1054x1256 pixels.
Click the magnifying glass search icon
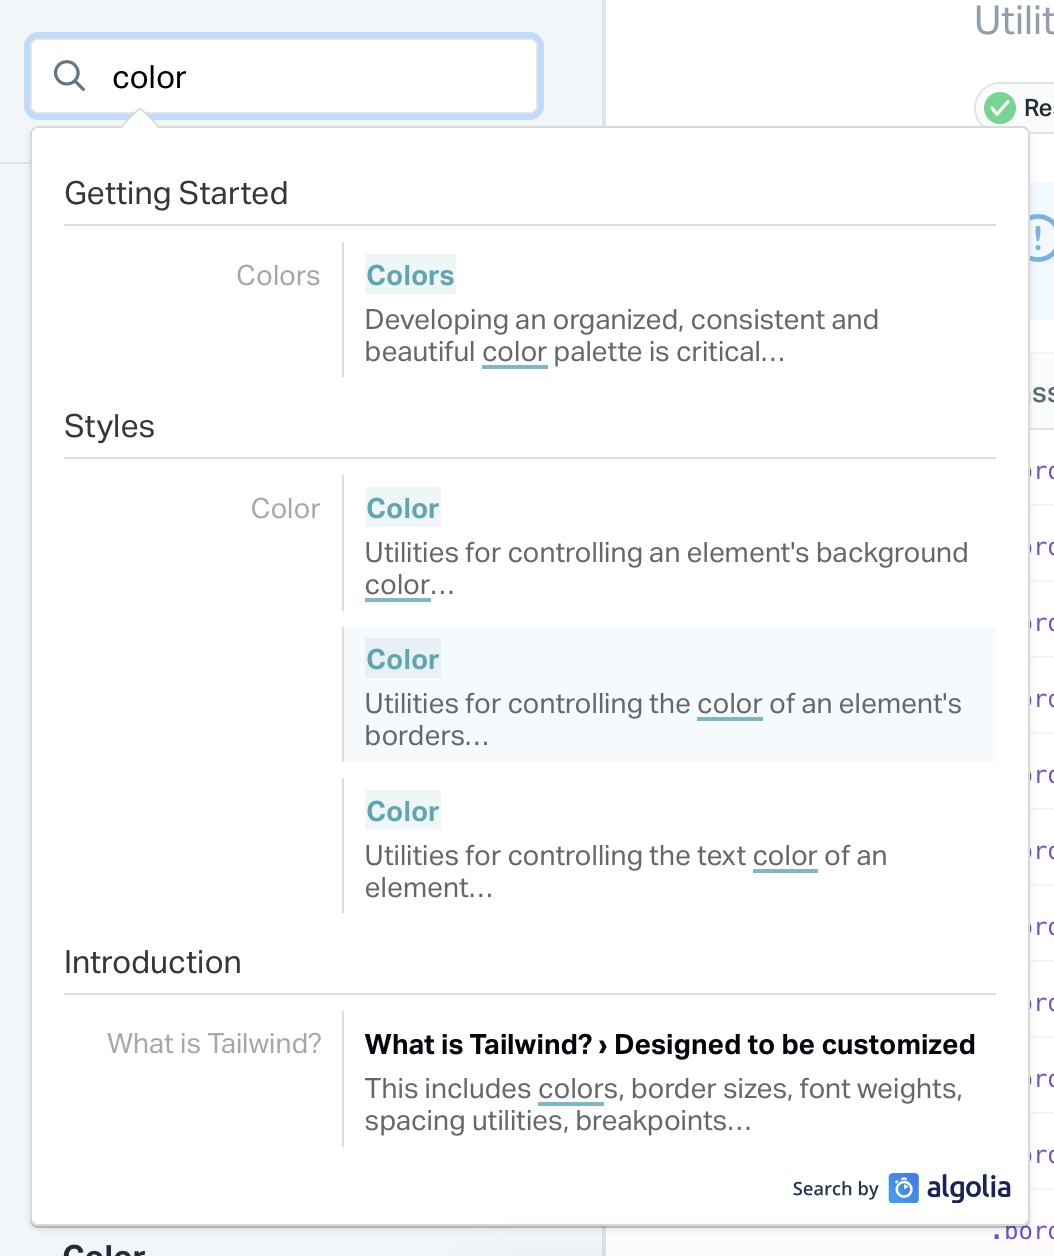coord(69,75)
